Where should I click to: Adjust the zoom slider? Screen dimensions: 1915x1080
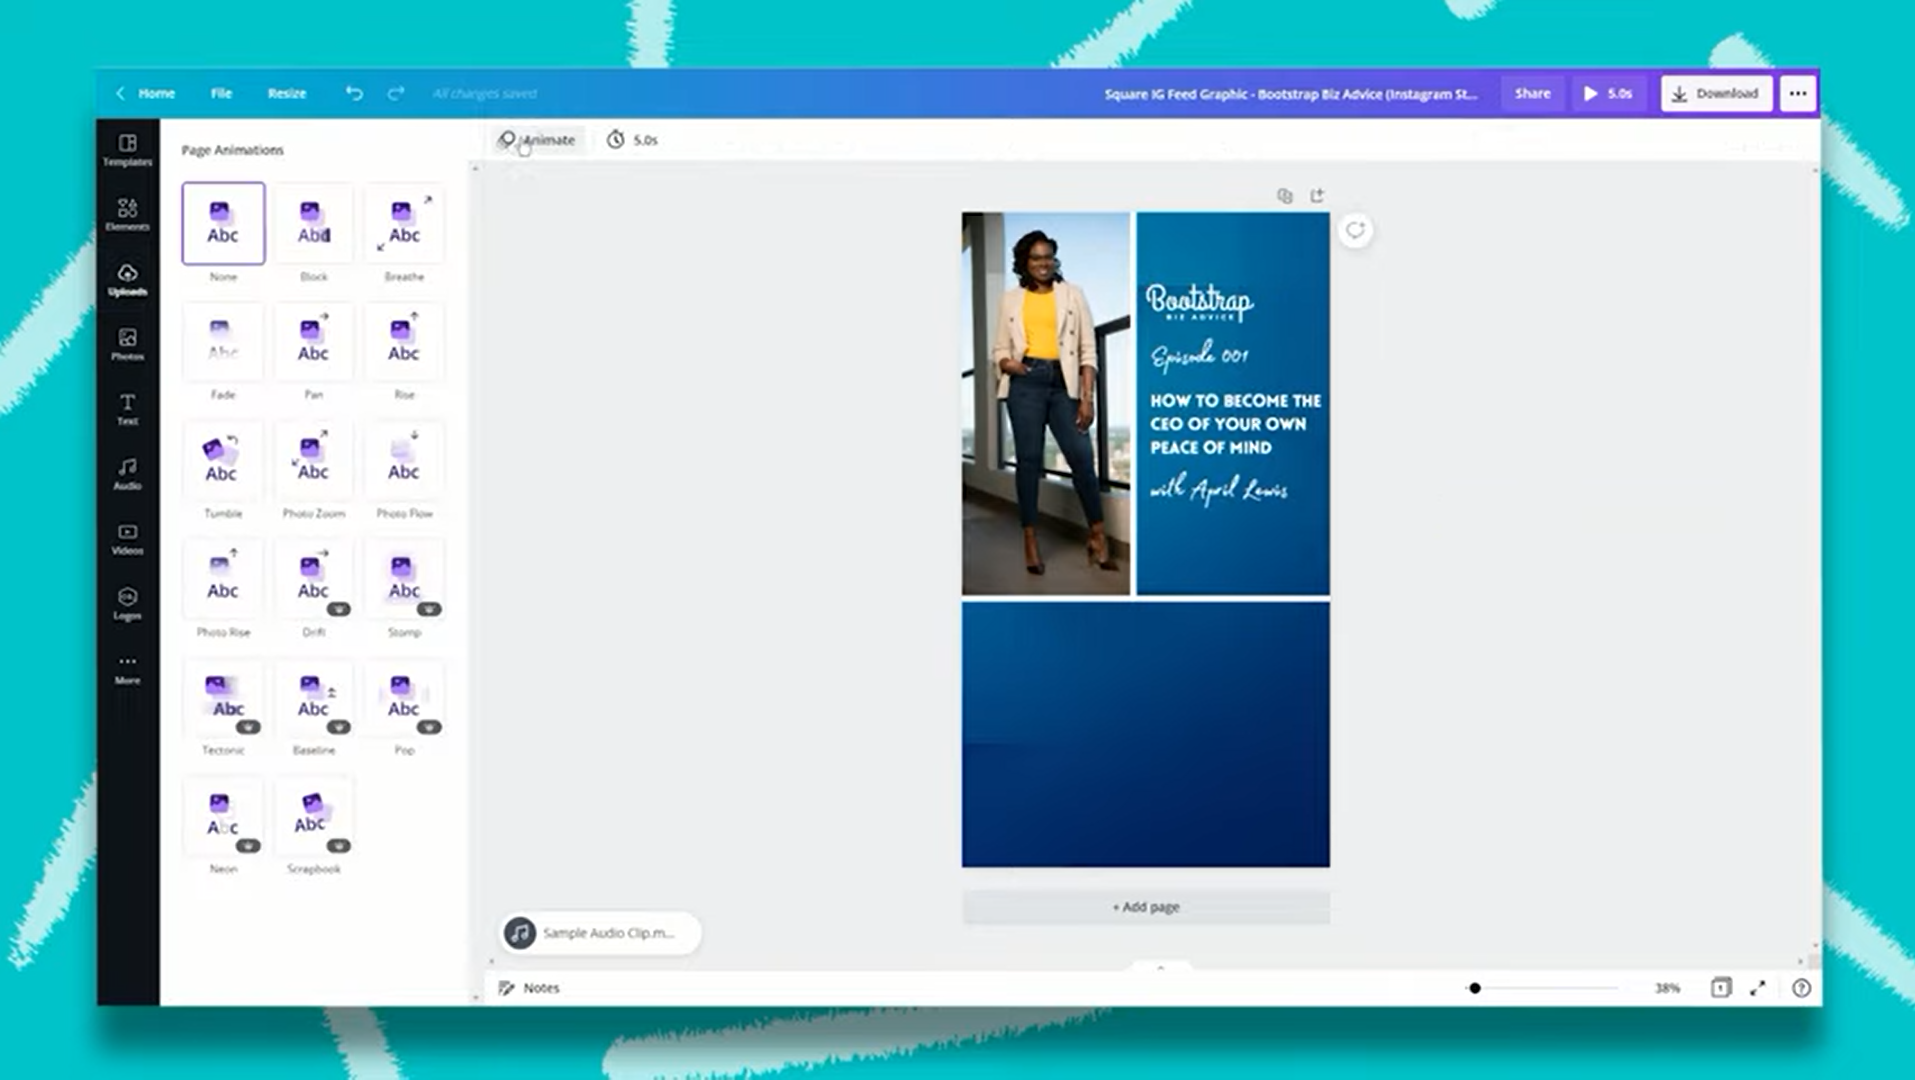point(1475,987)
